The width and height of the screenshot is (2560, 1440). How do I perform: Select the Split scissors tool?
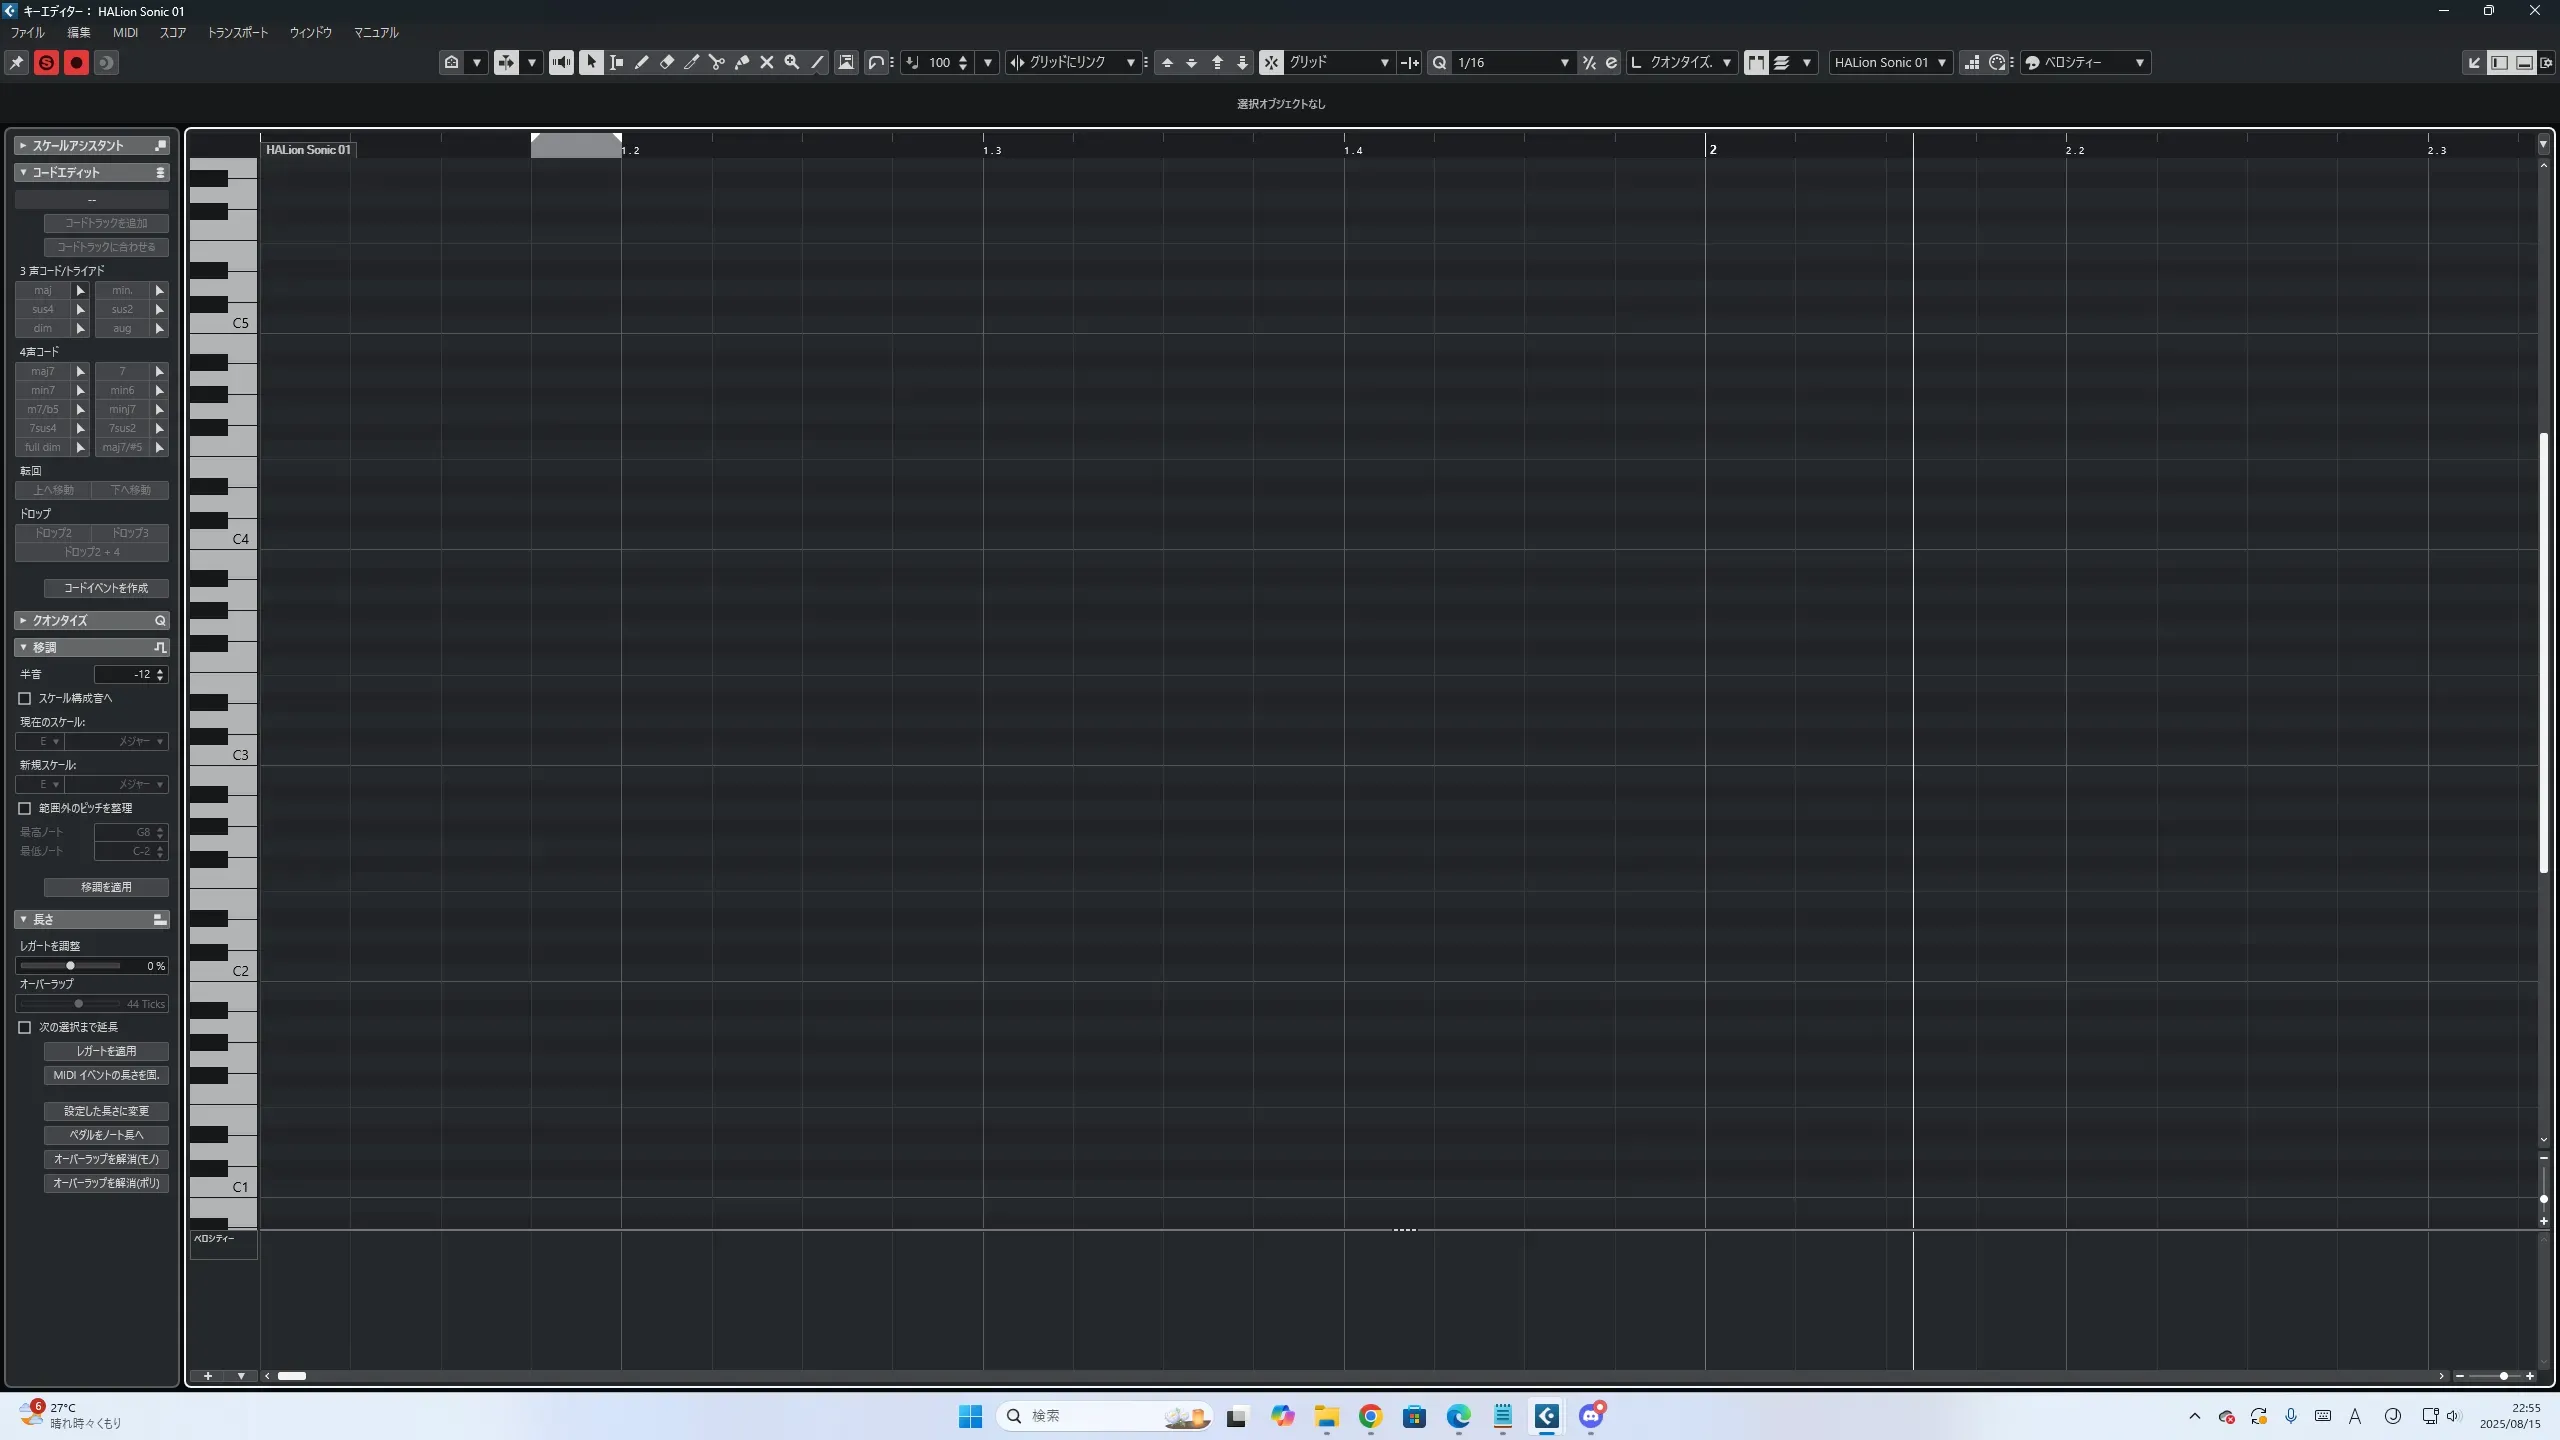coord(717,62)
